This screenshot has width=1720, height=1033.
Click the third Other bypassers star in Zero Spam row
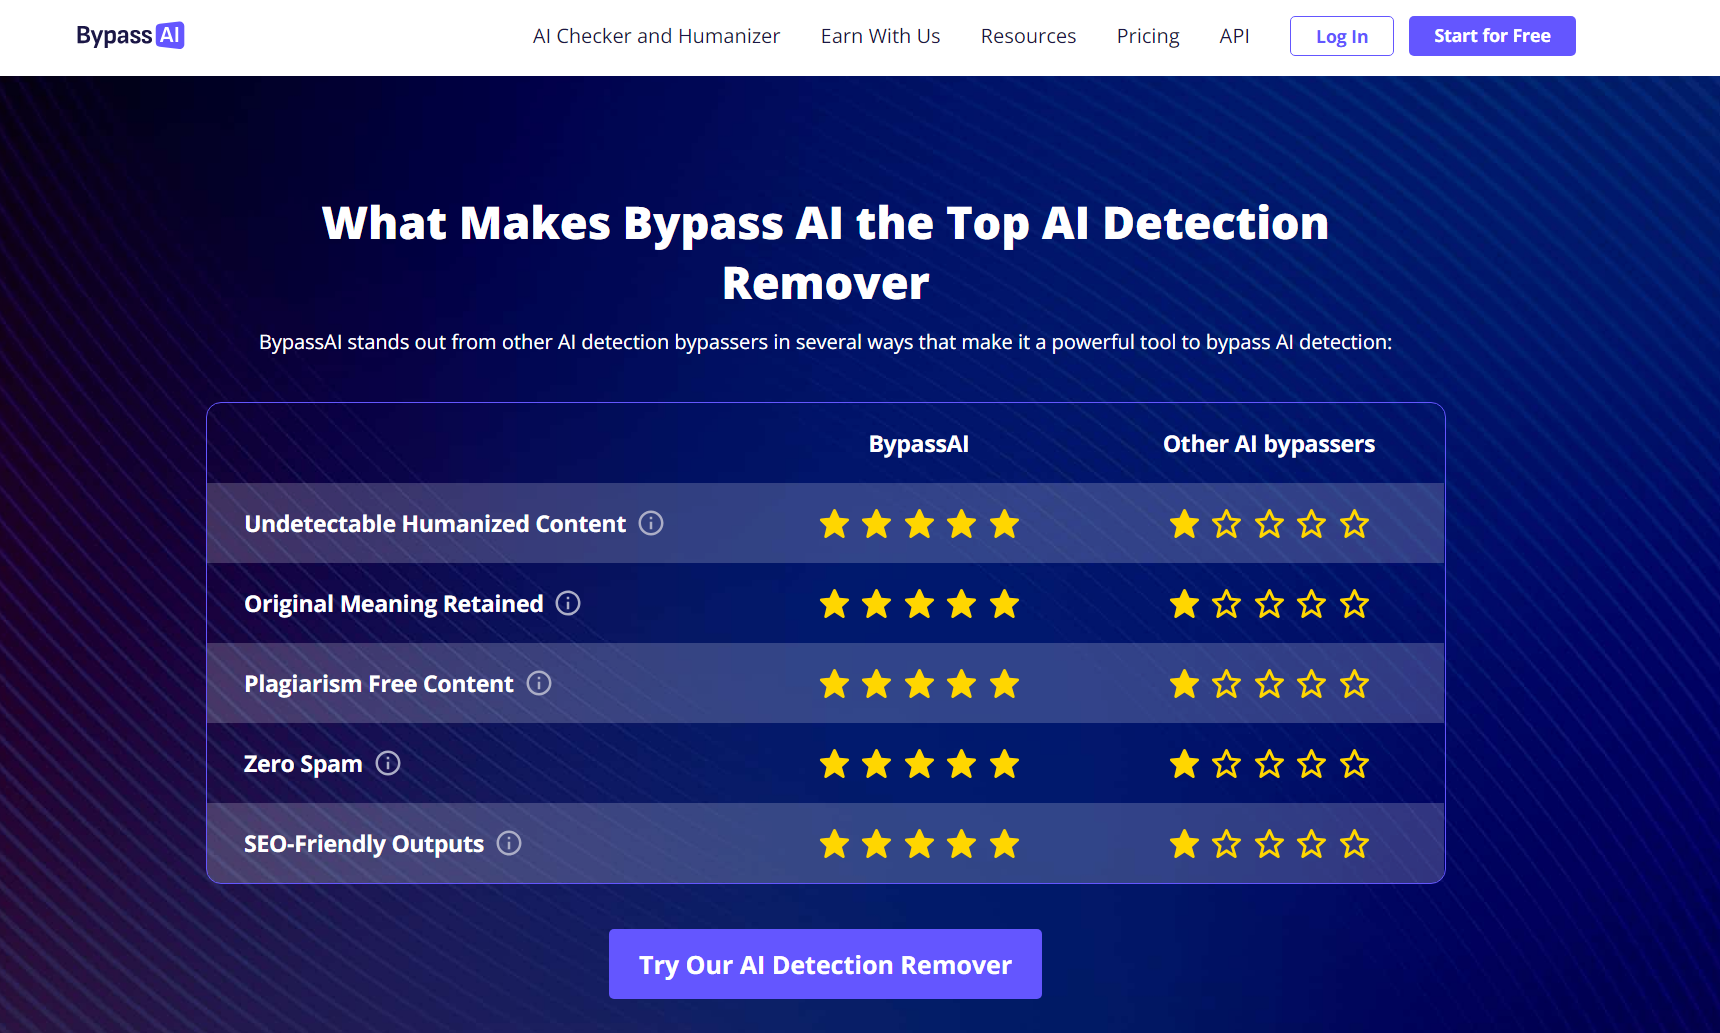1269,764
